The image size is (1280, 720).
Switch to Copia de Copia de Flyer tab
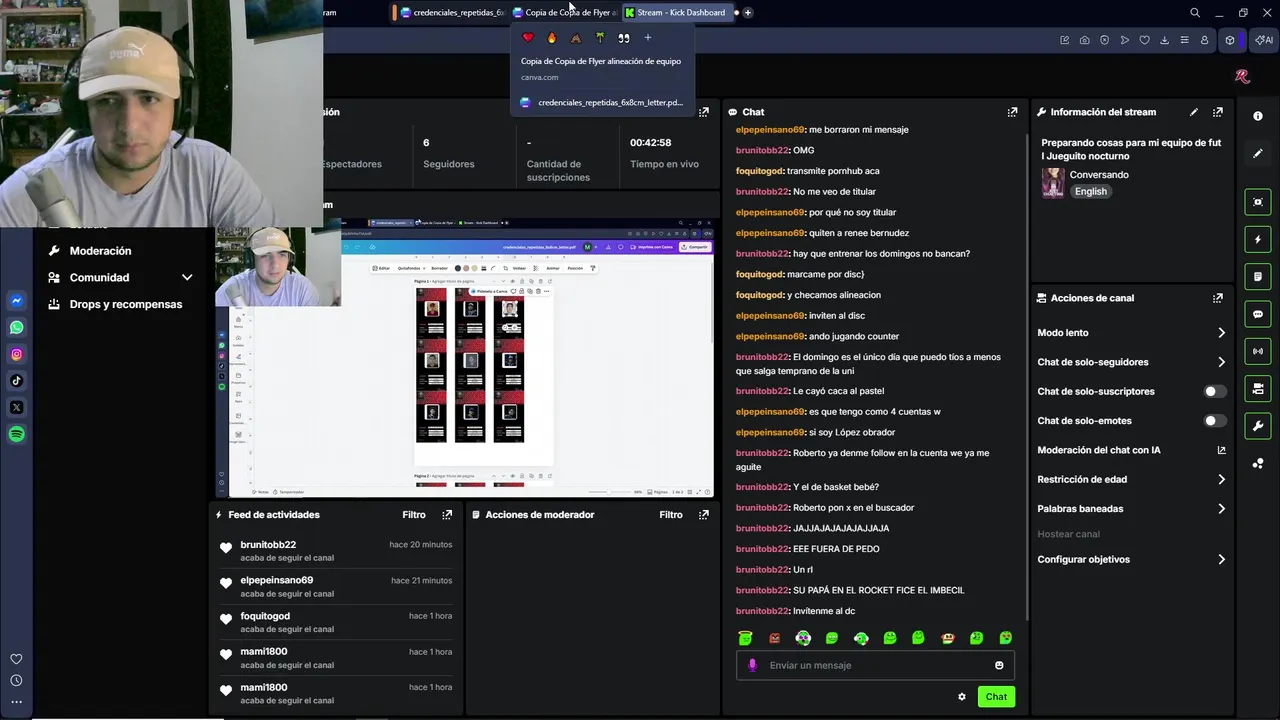point(565,13)
